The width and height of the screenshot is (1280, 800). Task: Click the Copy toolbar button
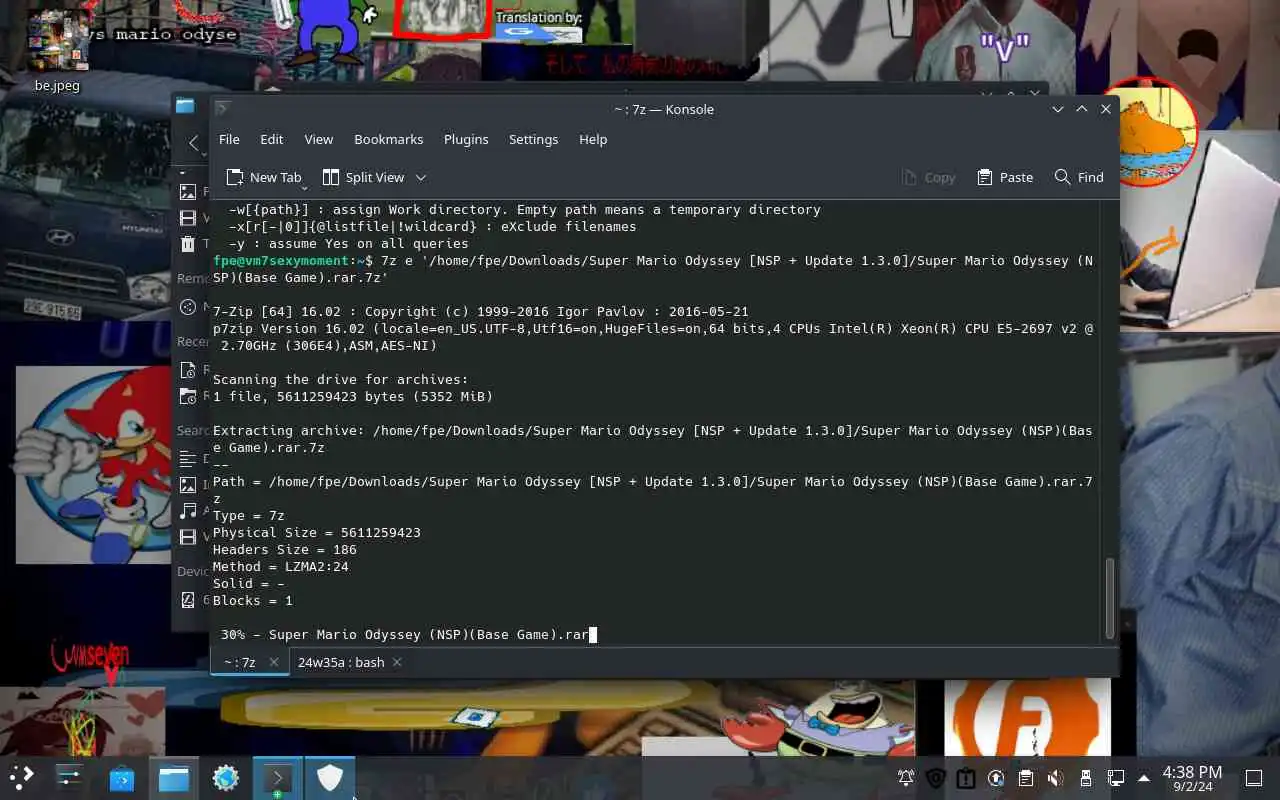point(928,177)
